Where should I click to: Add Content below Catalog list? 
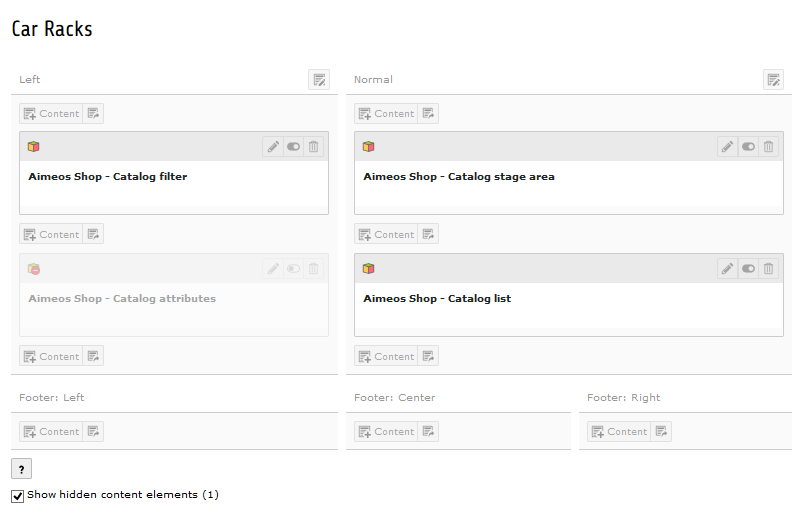386,356
